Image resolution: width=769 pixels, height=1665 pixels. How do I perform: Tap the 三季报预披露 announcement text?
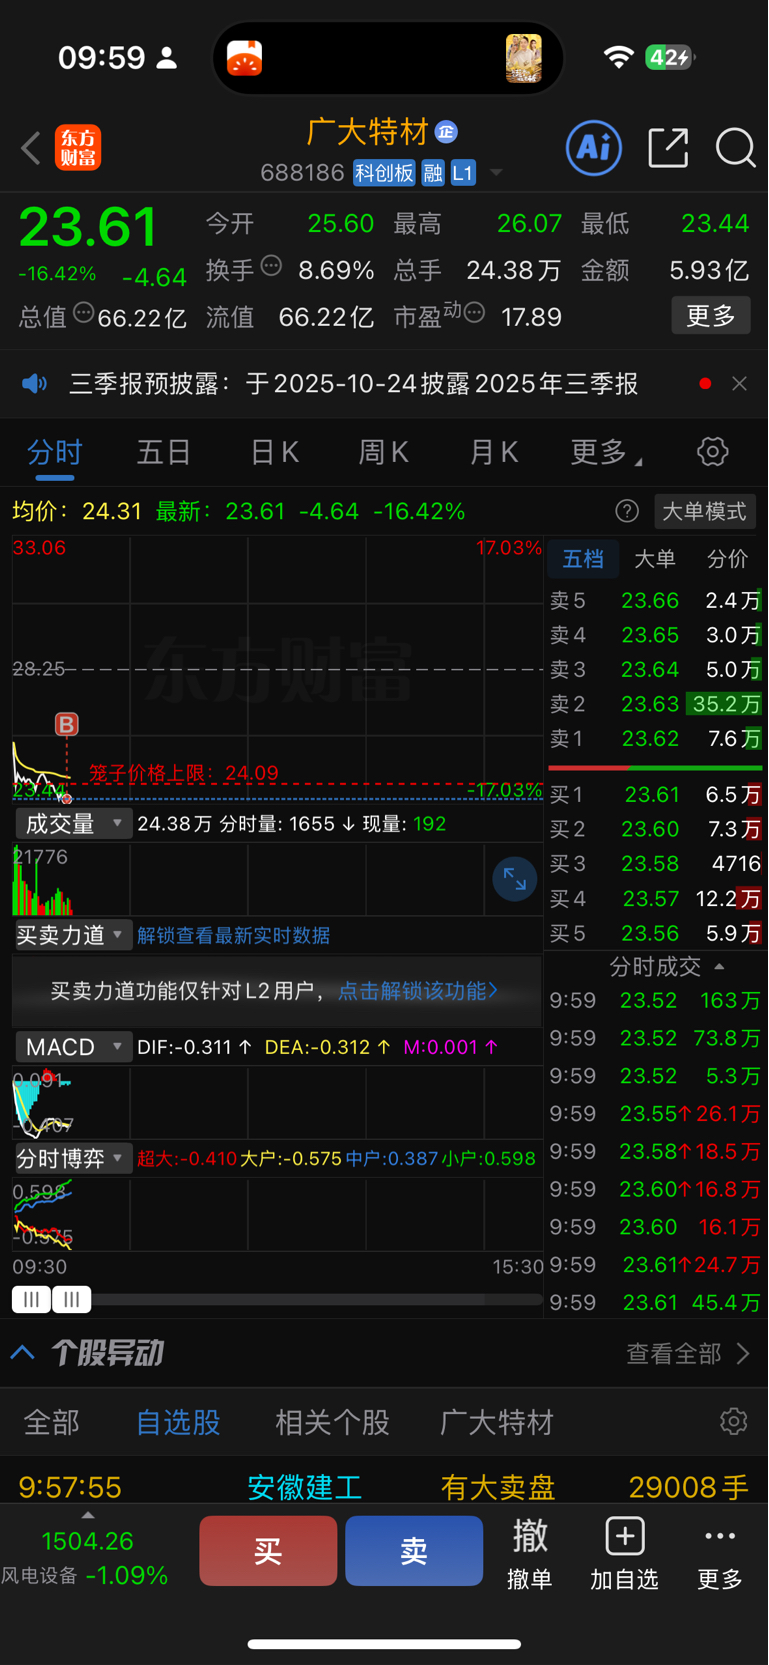[x=353, y=384]
